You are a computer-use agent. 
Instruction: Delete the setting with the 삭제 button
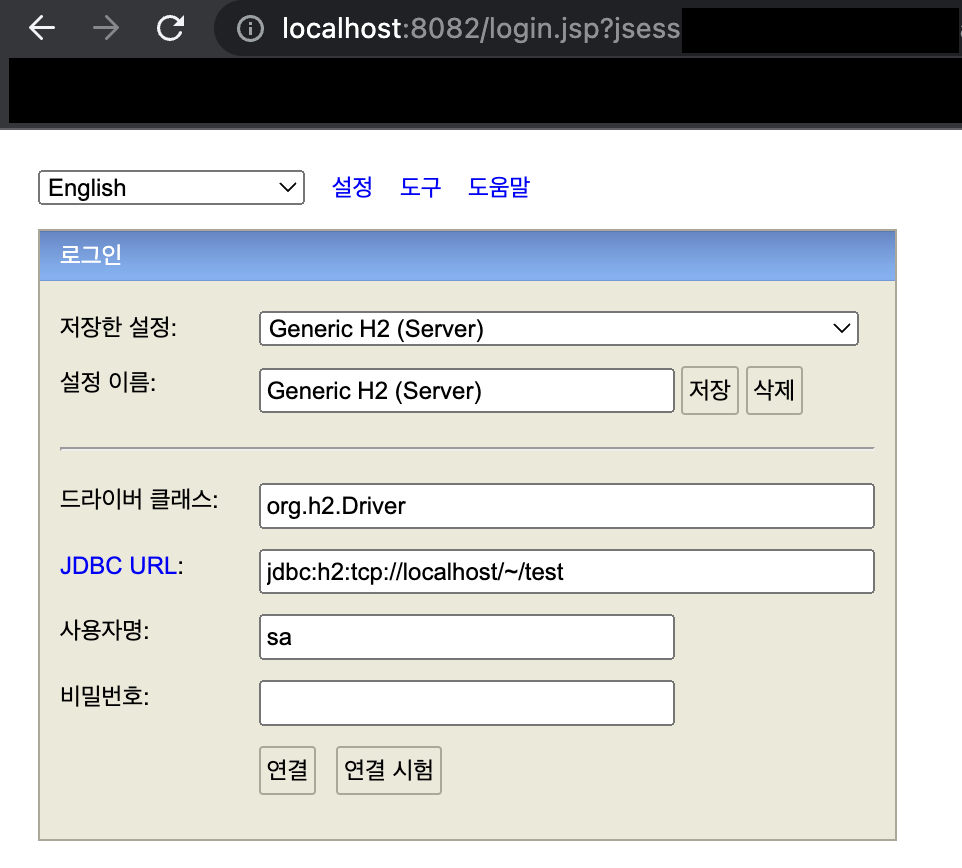point(774,390)
